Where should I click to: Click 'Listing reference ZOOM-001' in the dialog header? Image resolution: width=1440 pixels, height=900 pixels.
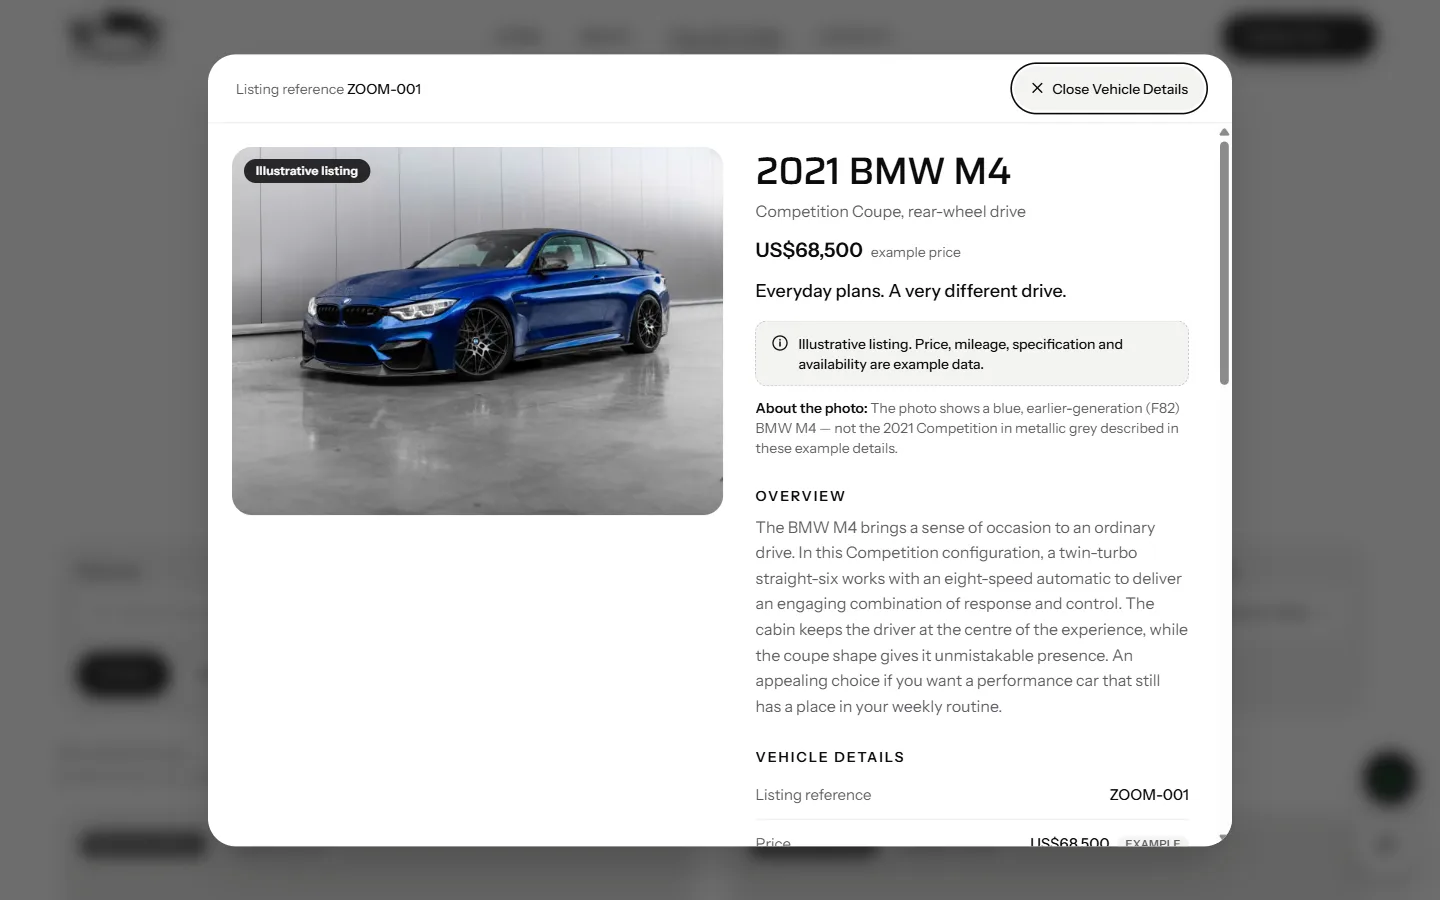pos(328,89)
